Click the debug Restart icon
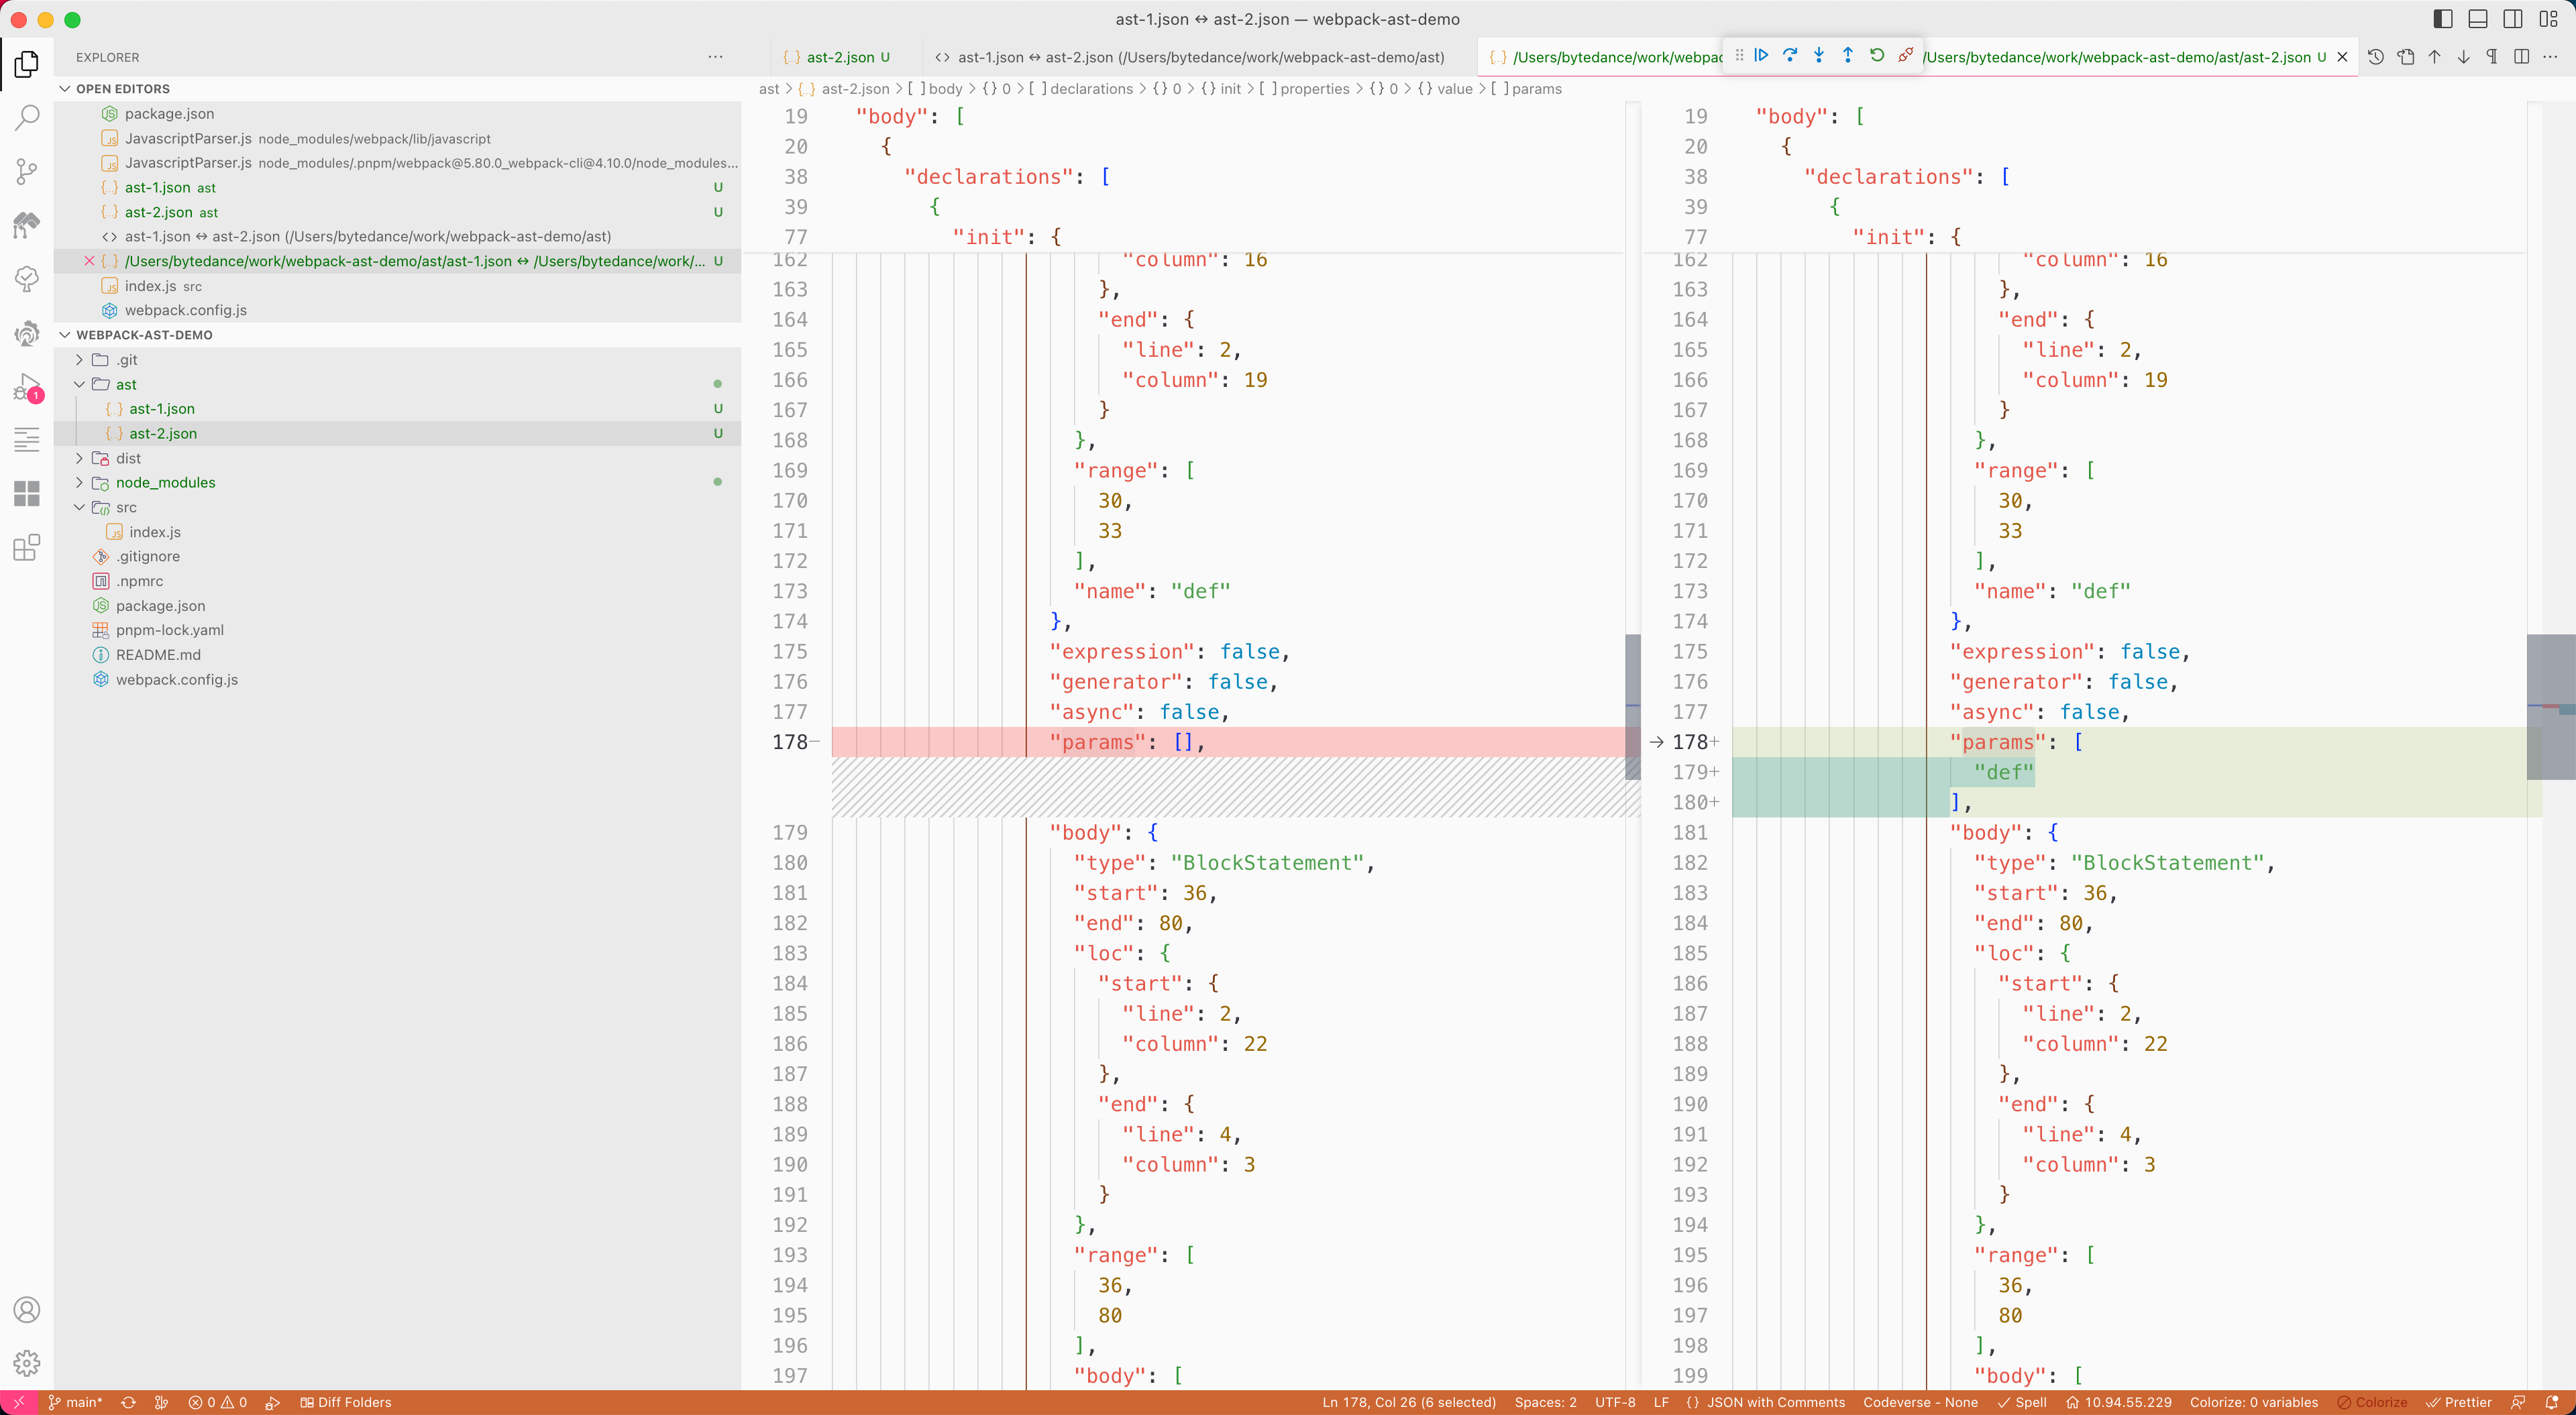The image size is (2576, 1415). tap(1877, 56)
